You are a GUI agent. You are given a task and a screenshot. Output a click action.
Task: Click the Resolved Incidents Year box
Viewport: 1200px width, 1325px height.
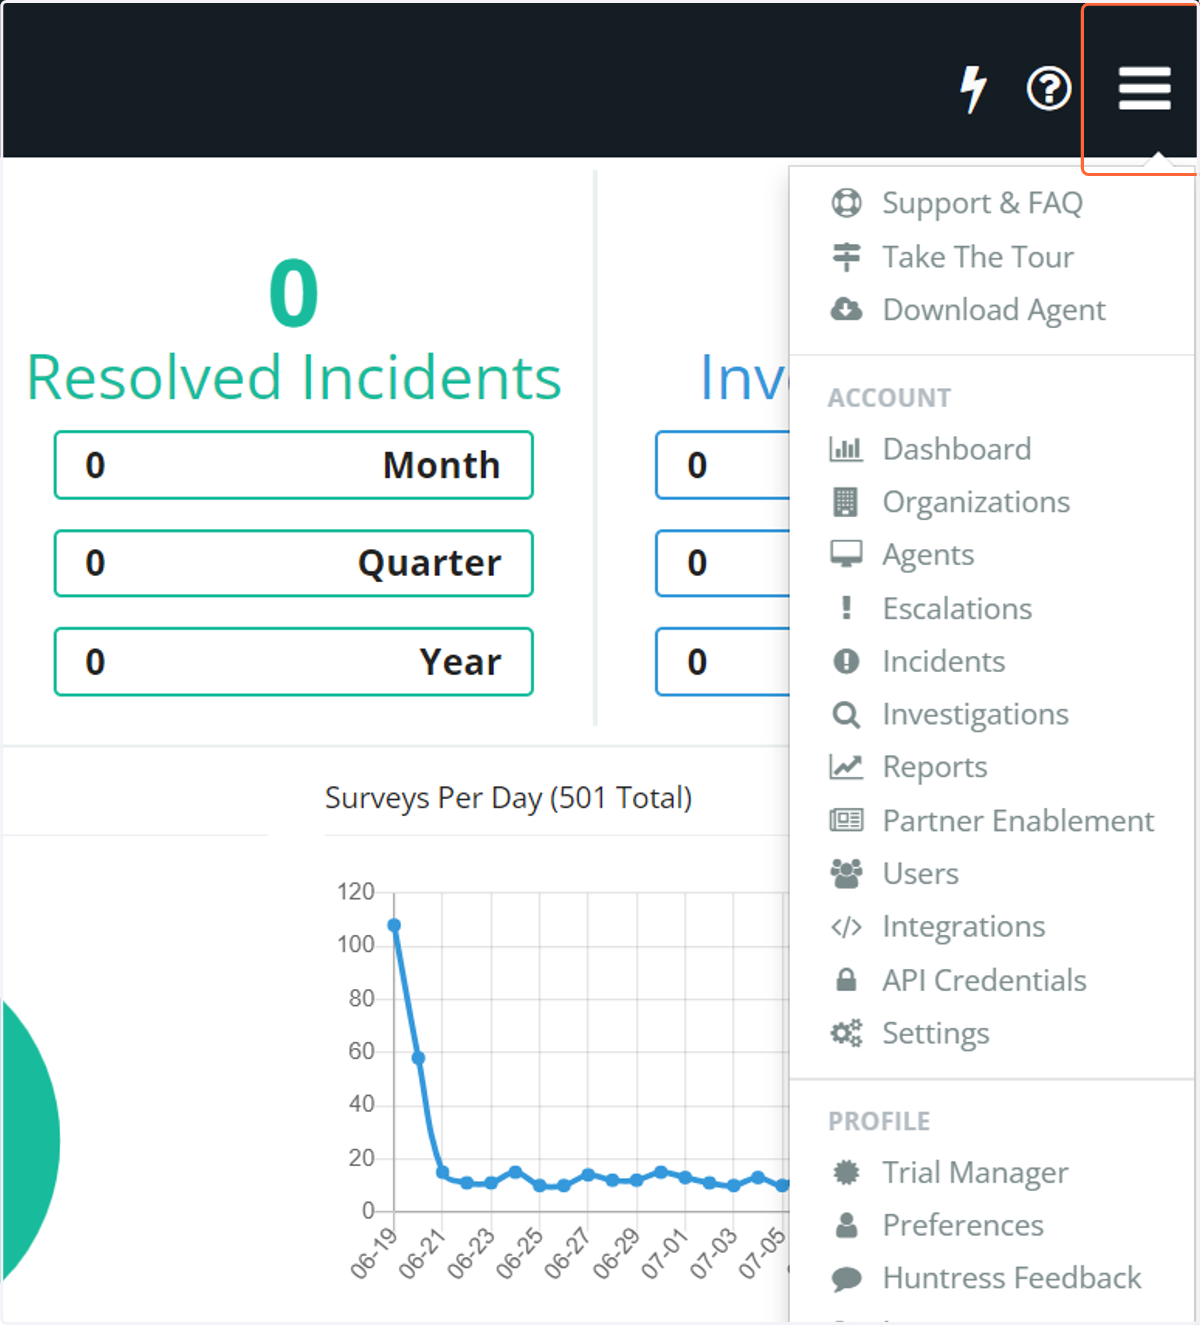click(x=294, y=661)
